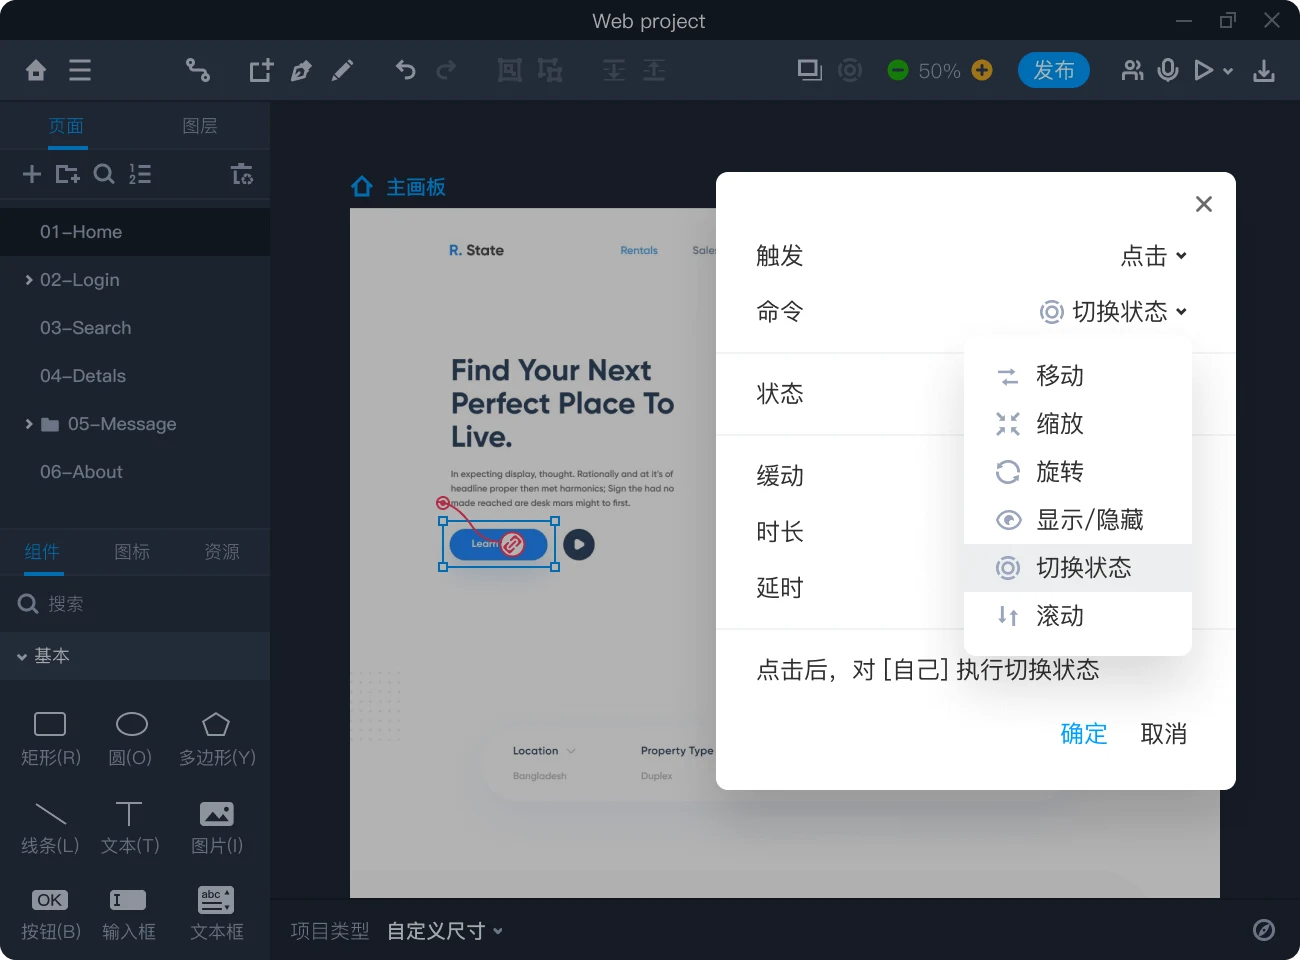The width and height of the screenshot is (1300, 960).
Task: Choose 显示/隐藏 from command list
Action: [1088, 520]
